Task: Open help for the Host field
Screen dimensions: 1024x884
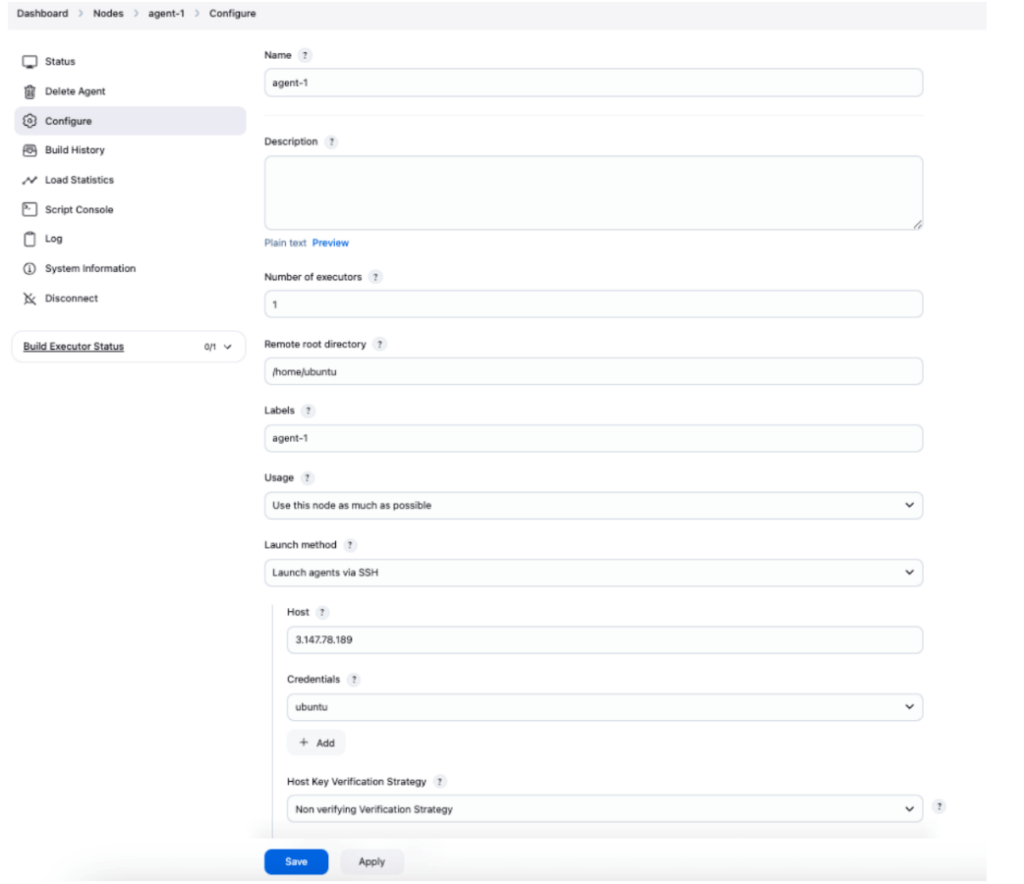Action: (x=322, y=612)
